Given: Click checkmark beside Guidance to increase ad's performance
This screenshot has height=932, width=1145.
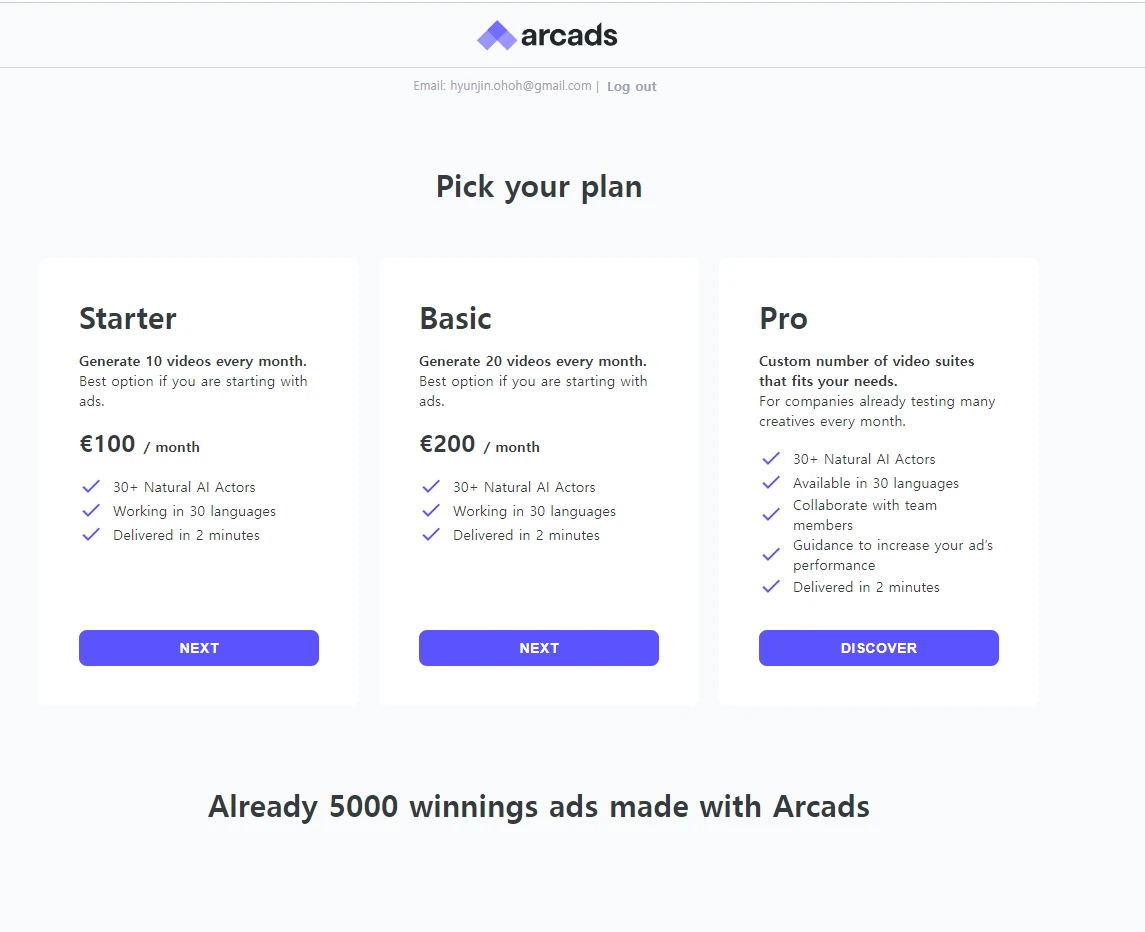Looking at the screenshot, I should pyautogui.click(x=771, y=555).
